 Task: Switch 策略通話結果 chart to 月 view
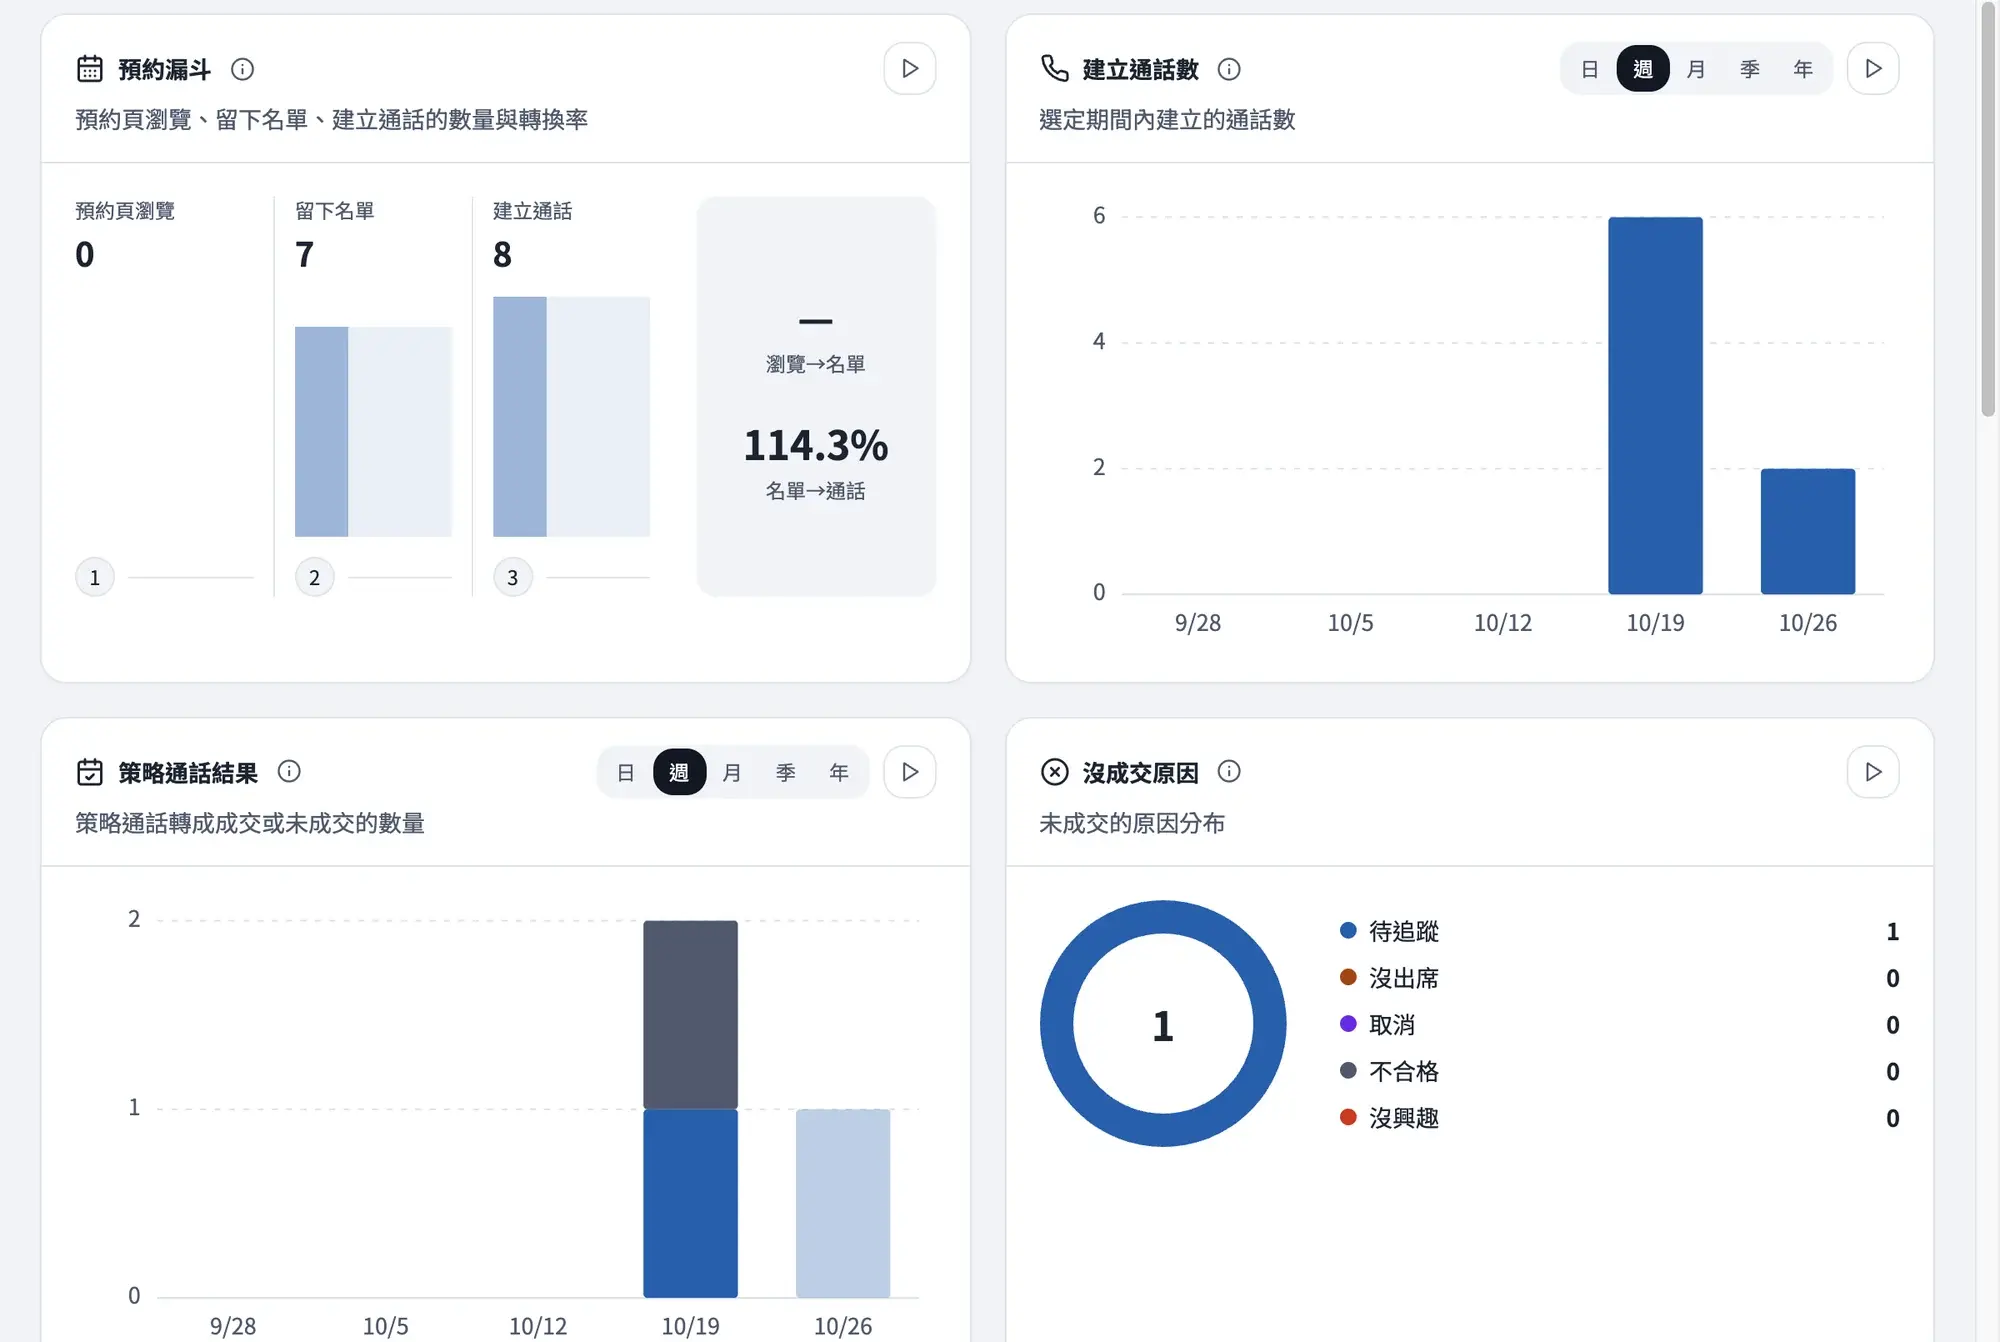(x=732, y=772)
